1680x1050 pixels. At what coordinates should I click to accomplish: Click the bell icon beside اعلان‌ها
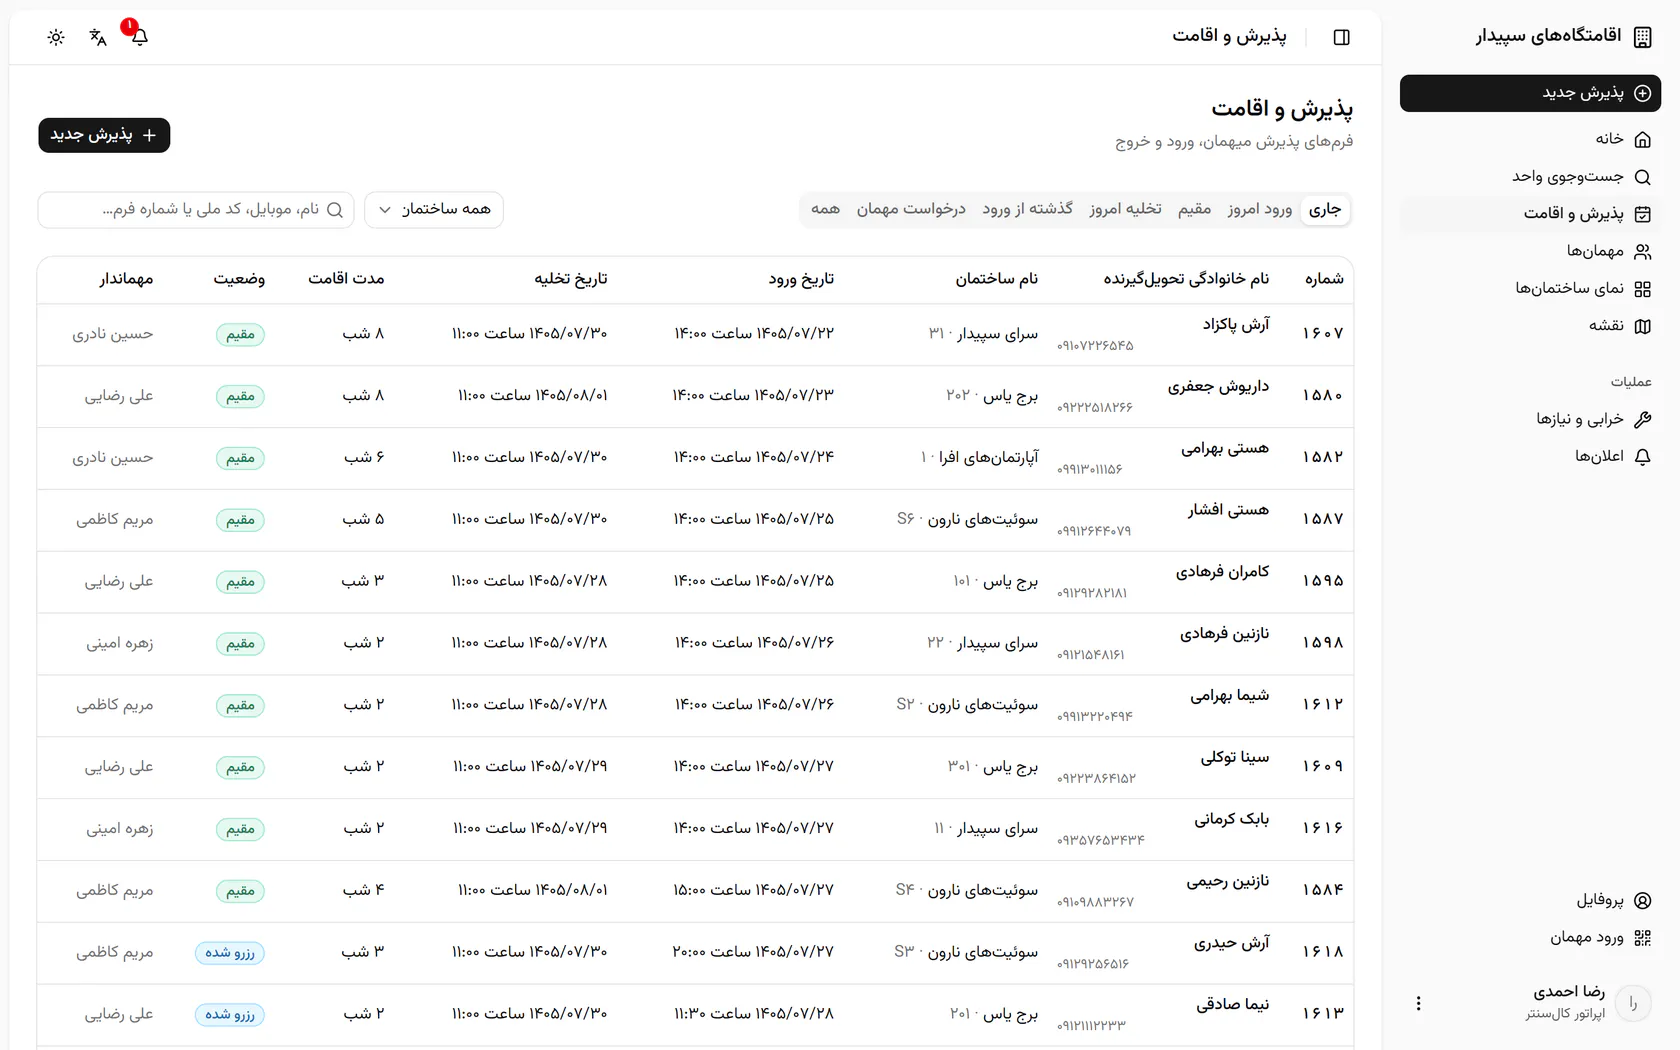pyautogui.click(x=1642, y=456)
